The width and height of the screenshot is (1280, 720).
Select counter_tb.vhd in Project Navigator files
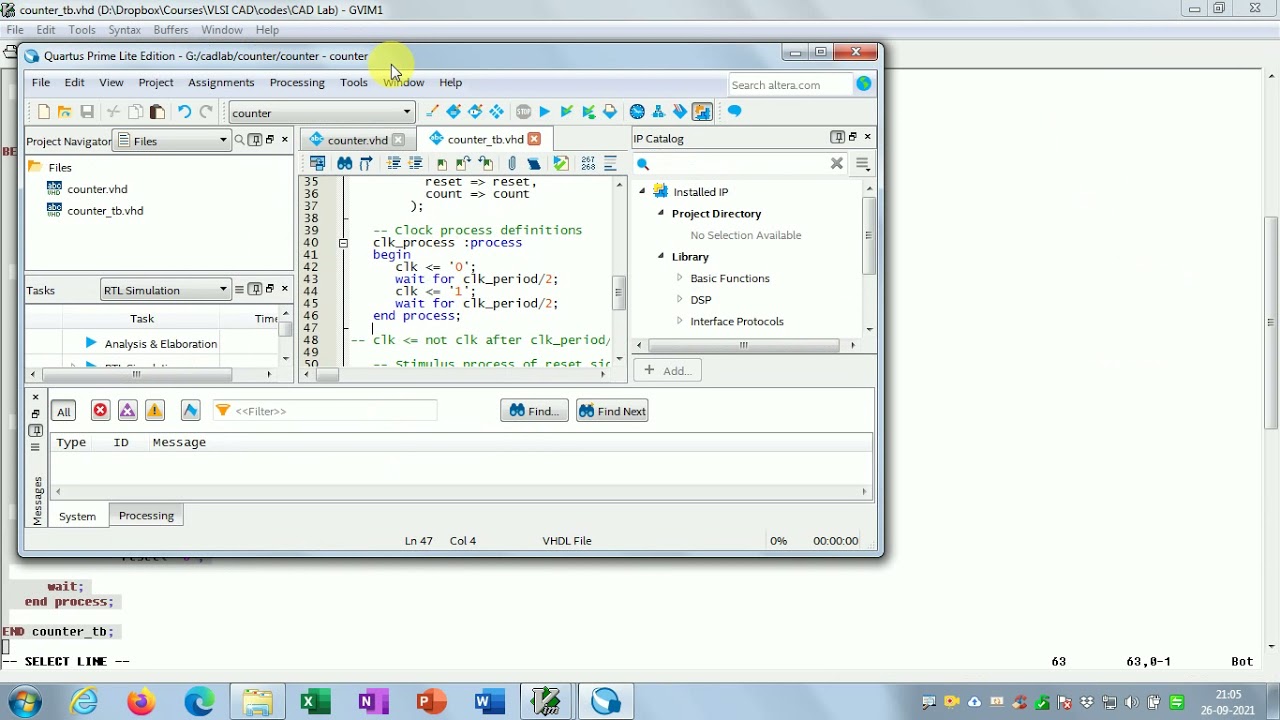coord(105,211)
